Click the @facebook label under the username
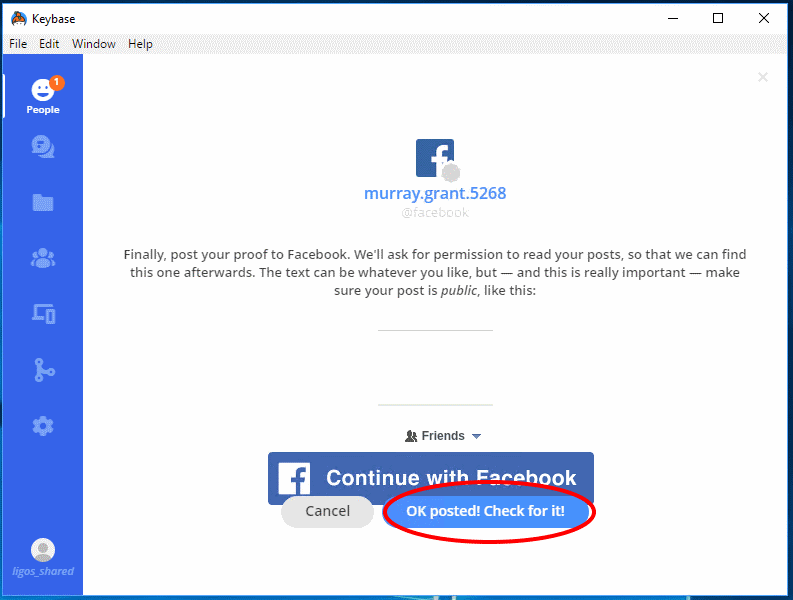 (435, 212)
